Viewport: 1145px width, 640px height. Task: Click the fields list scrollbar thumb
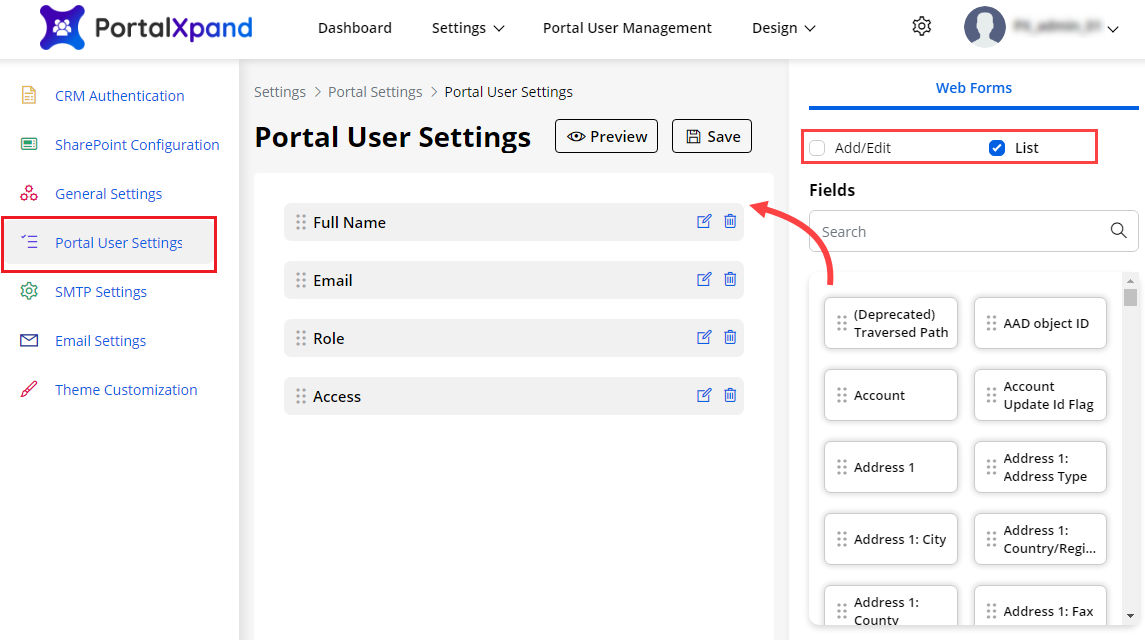(1130, 297)
